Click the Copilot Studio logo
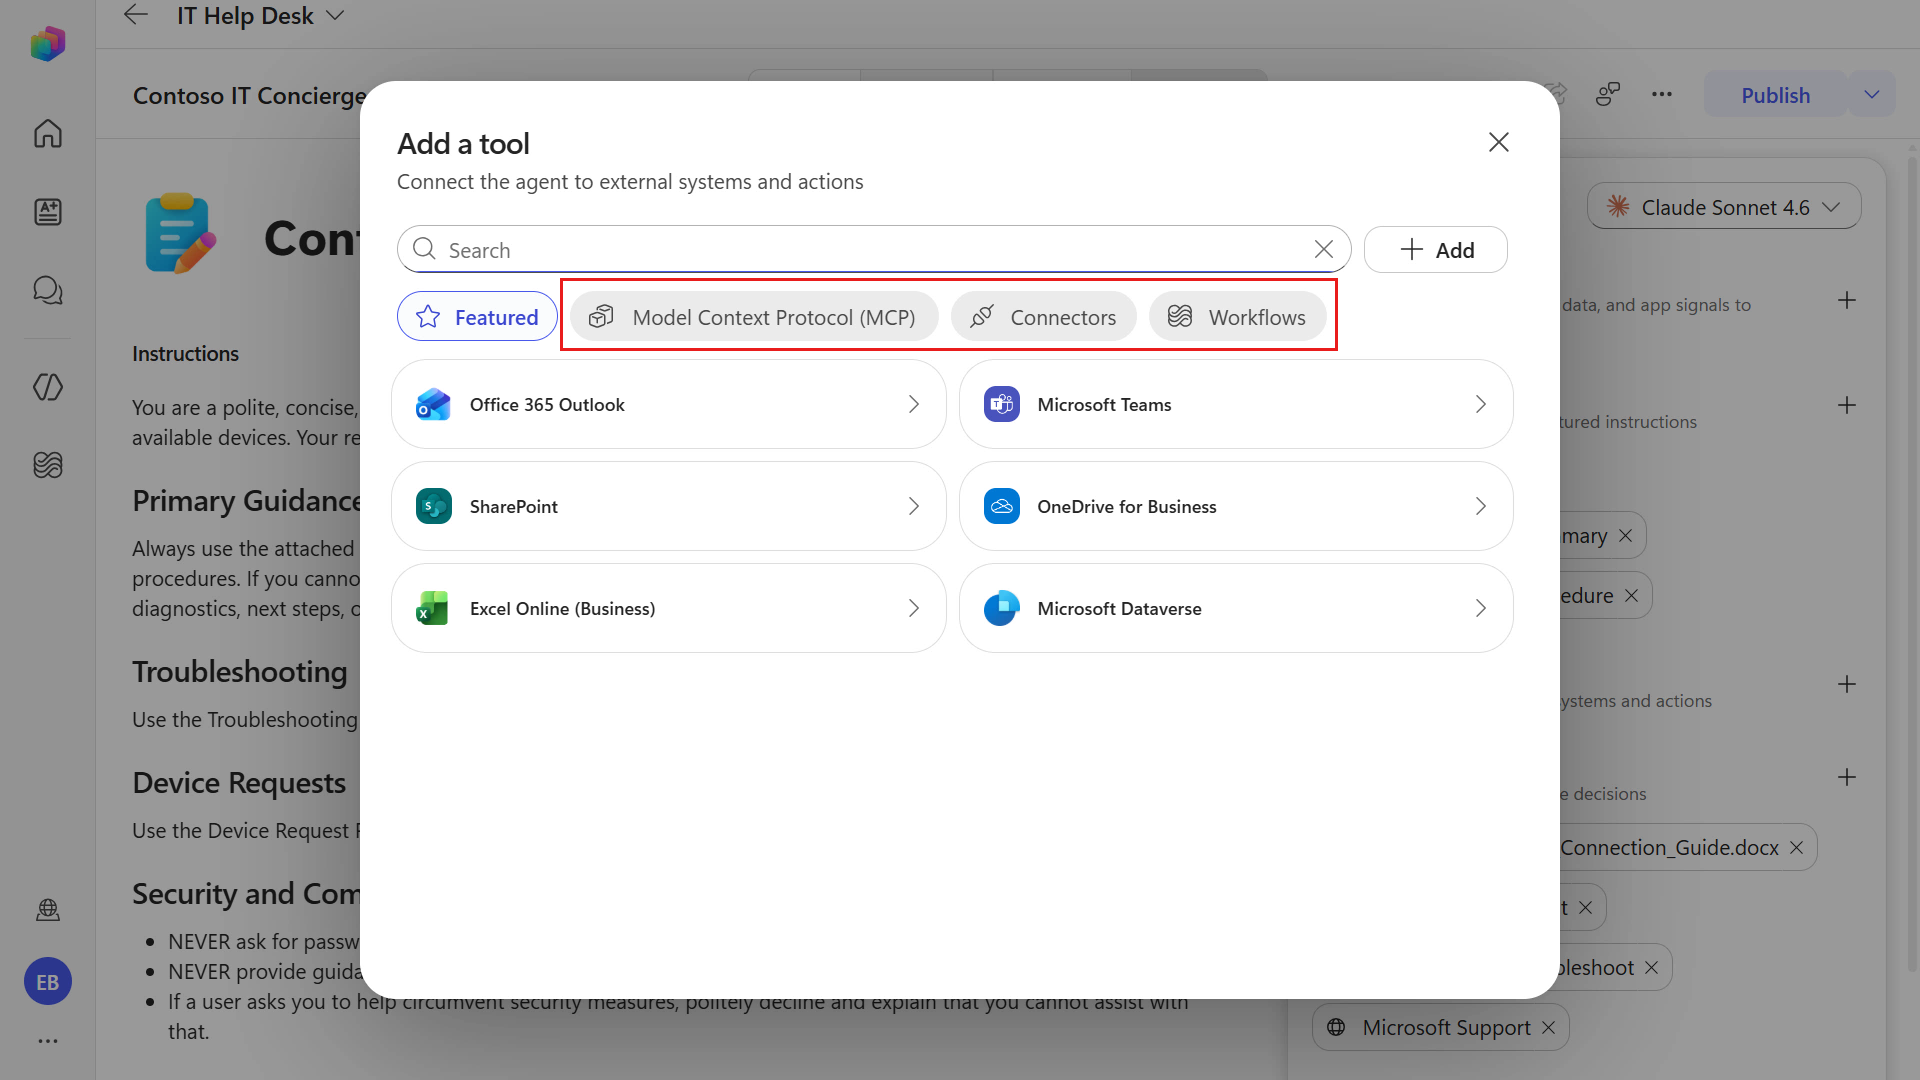This screenshot has height=1080, width=1920. point(48,44)
